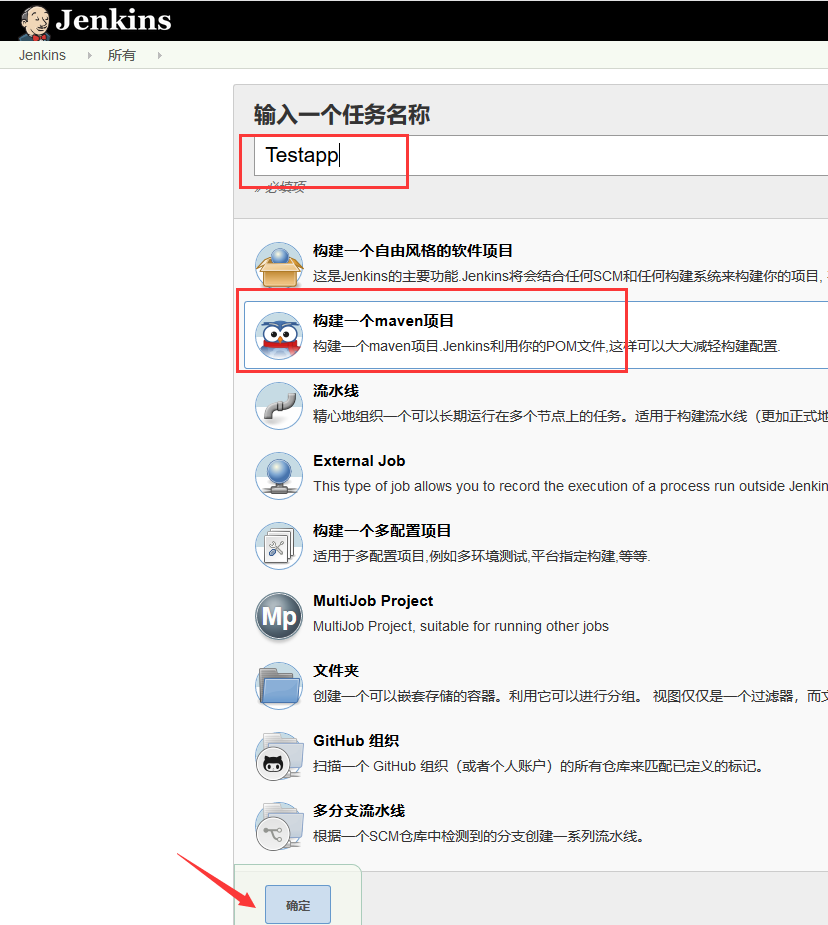Click the GitHub 组织 扫描 description text
The width and height of the screenshot is (828, 925).
click(540, 766)
